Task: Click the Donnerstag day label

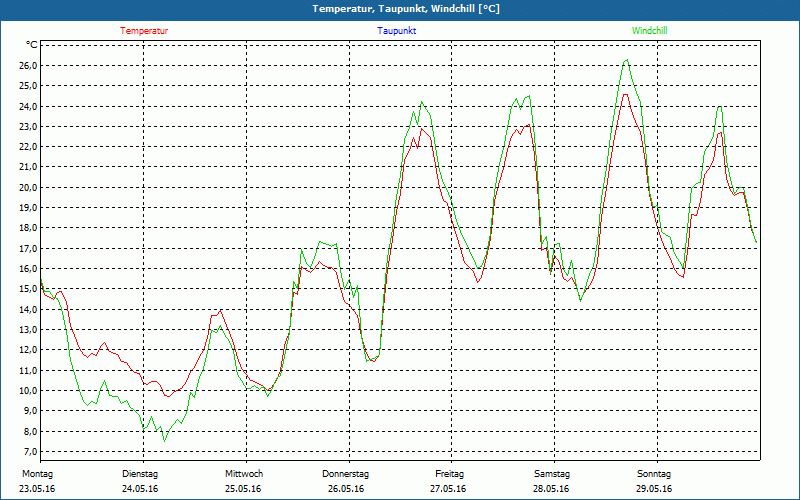Action: (345, 474)
